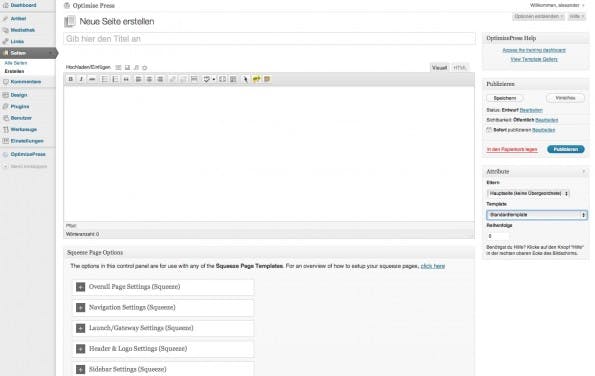Open the Hilfe dropdown tab

[x=577, y=16]
